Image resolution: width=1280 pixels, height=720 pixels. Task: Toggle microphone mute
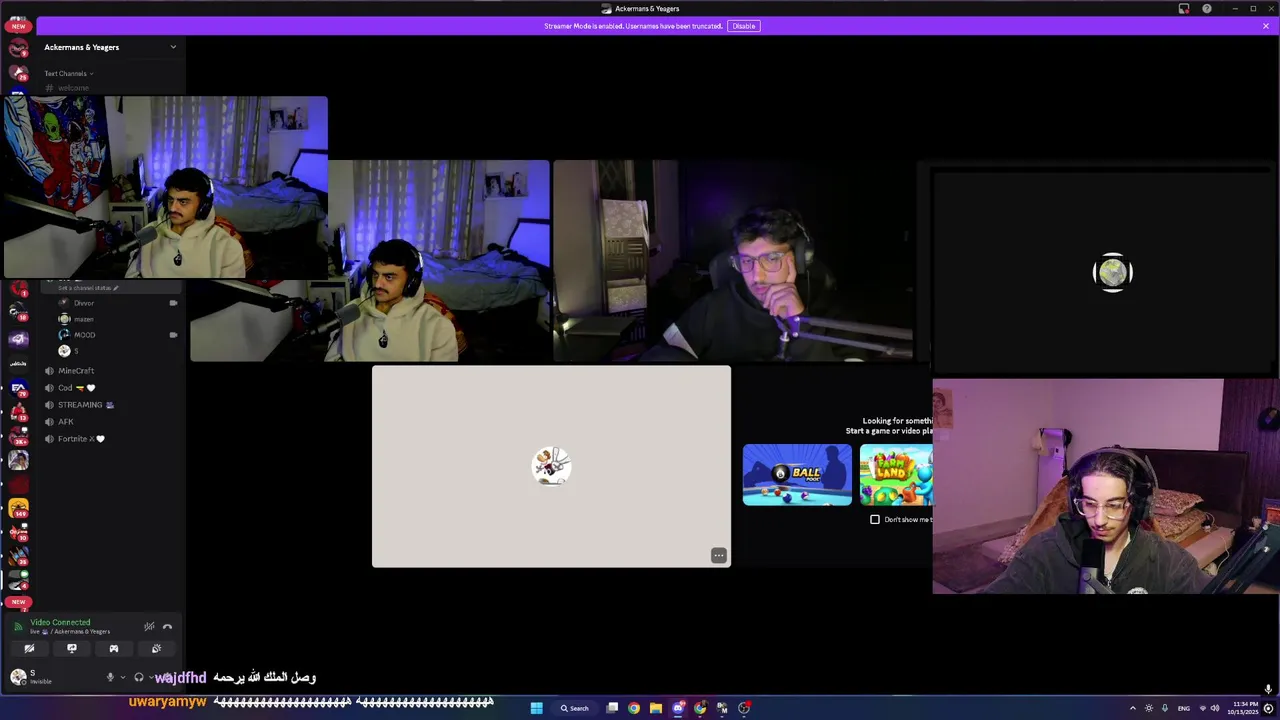[110, 677]
